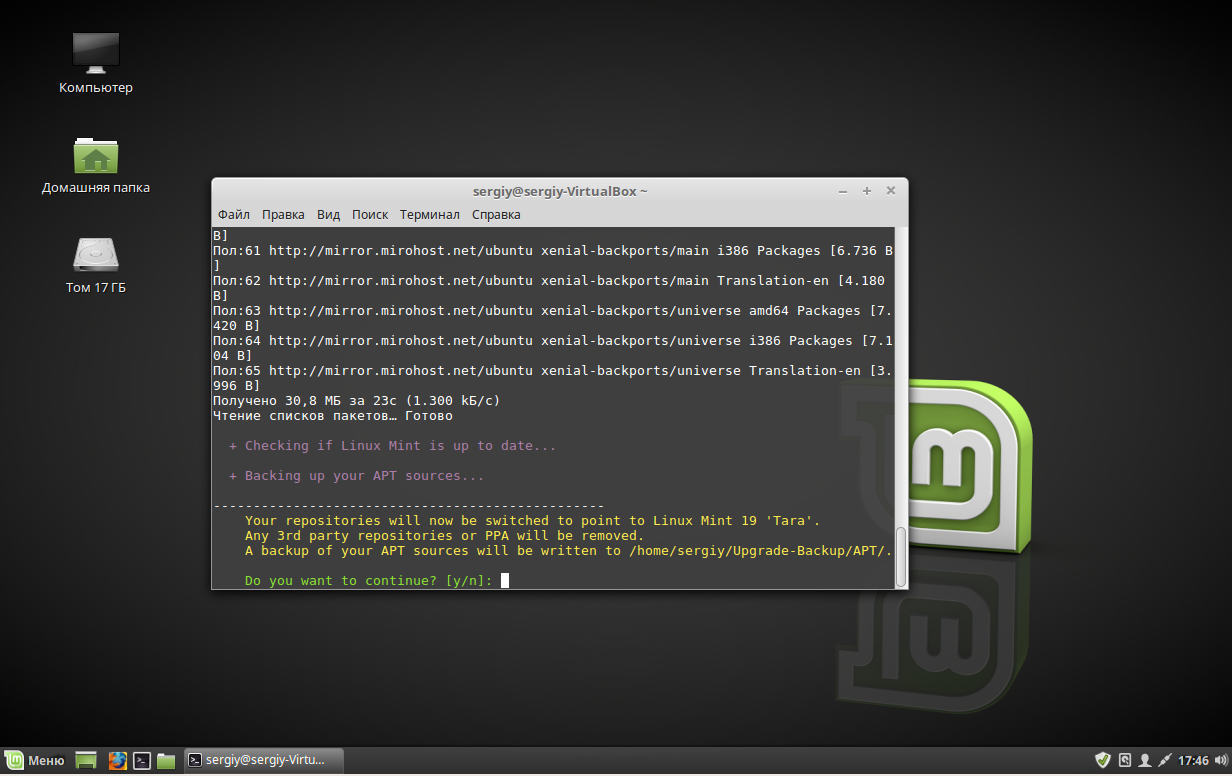The image size is (1232, 776).
Task: Select the Компьютер desktop icon
Action: click(x=96, y=63)
